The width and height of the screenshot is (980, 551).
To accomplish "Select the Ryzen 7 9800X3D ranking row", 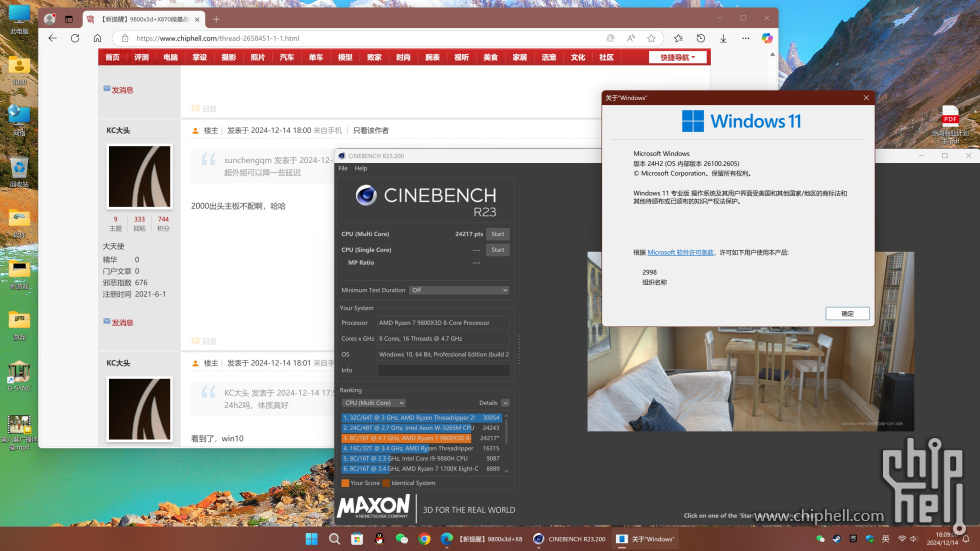I will point(421,438).
